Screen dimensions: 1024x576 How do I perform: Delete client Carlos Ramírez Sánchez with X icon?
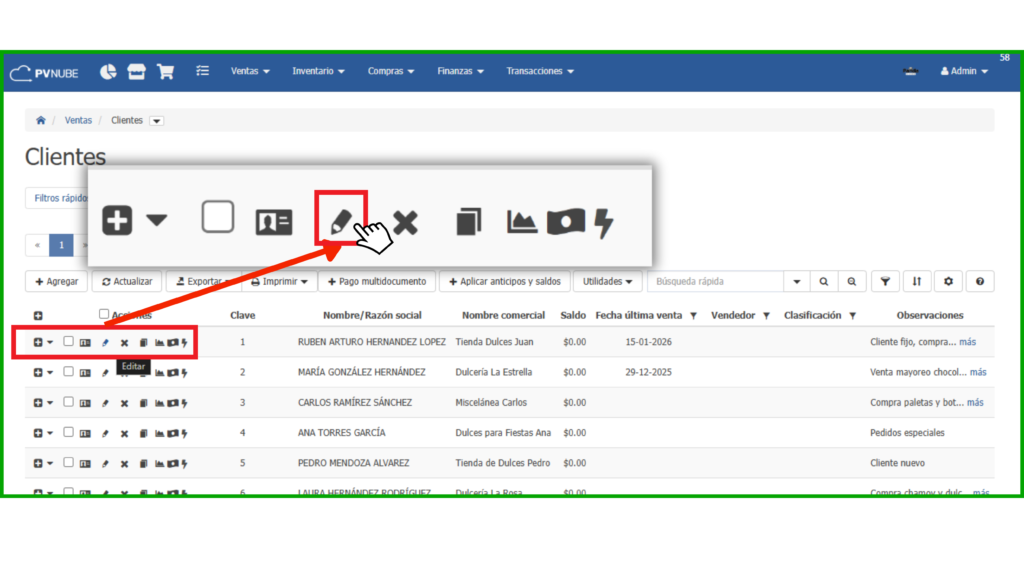(124, 403)
